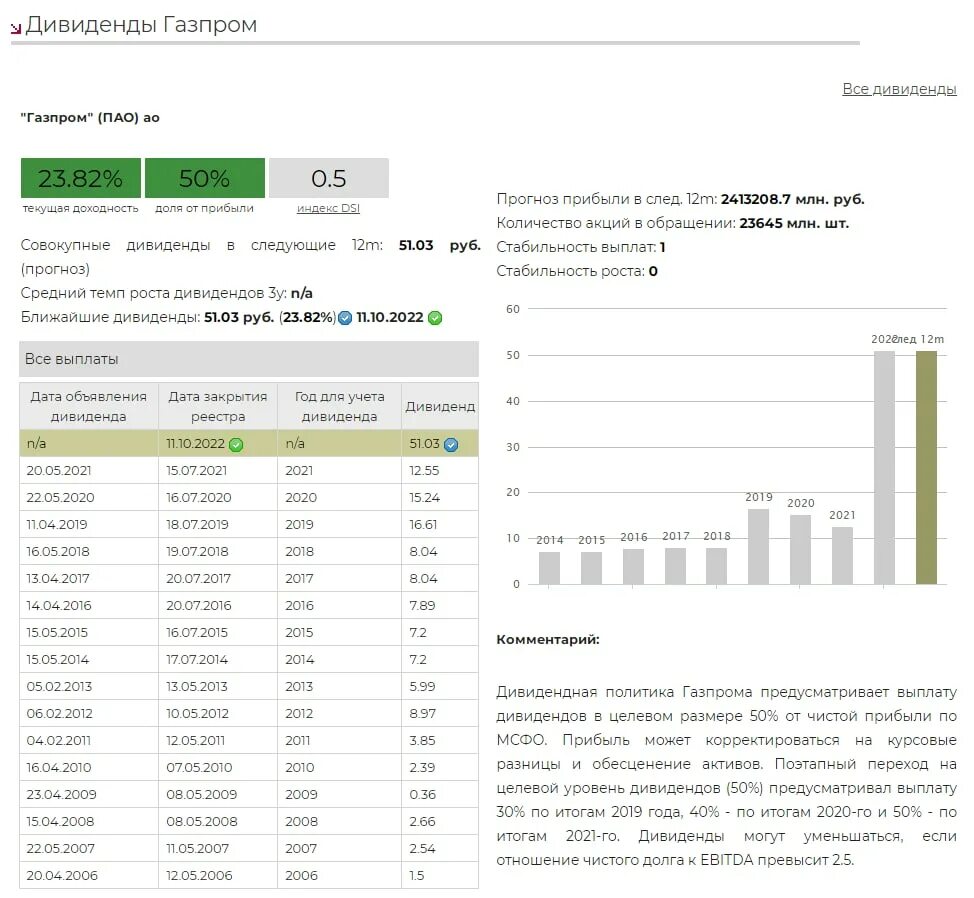Image resolution: width=974 pixels, height=898 pixels.
Task: Click the 12.55 dividend value
Action: [424, 471]
